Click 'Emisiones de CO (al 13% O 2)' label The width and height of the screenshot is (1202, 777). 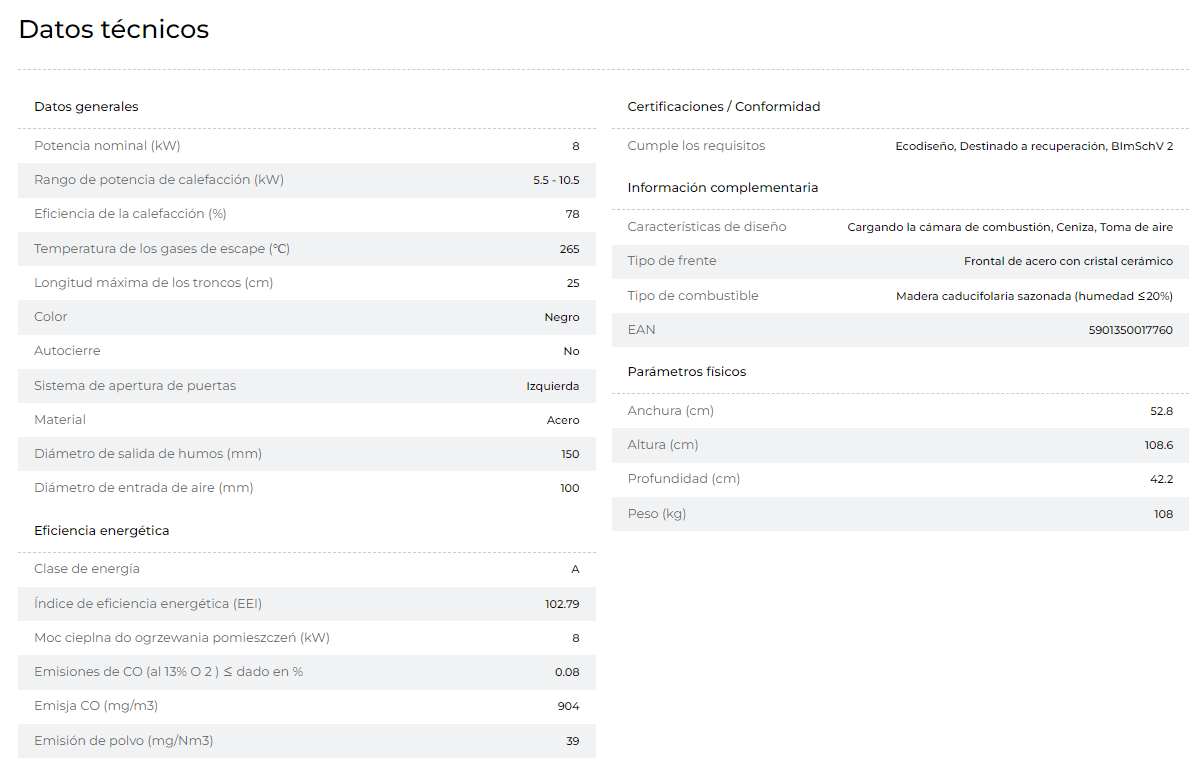168,672
